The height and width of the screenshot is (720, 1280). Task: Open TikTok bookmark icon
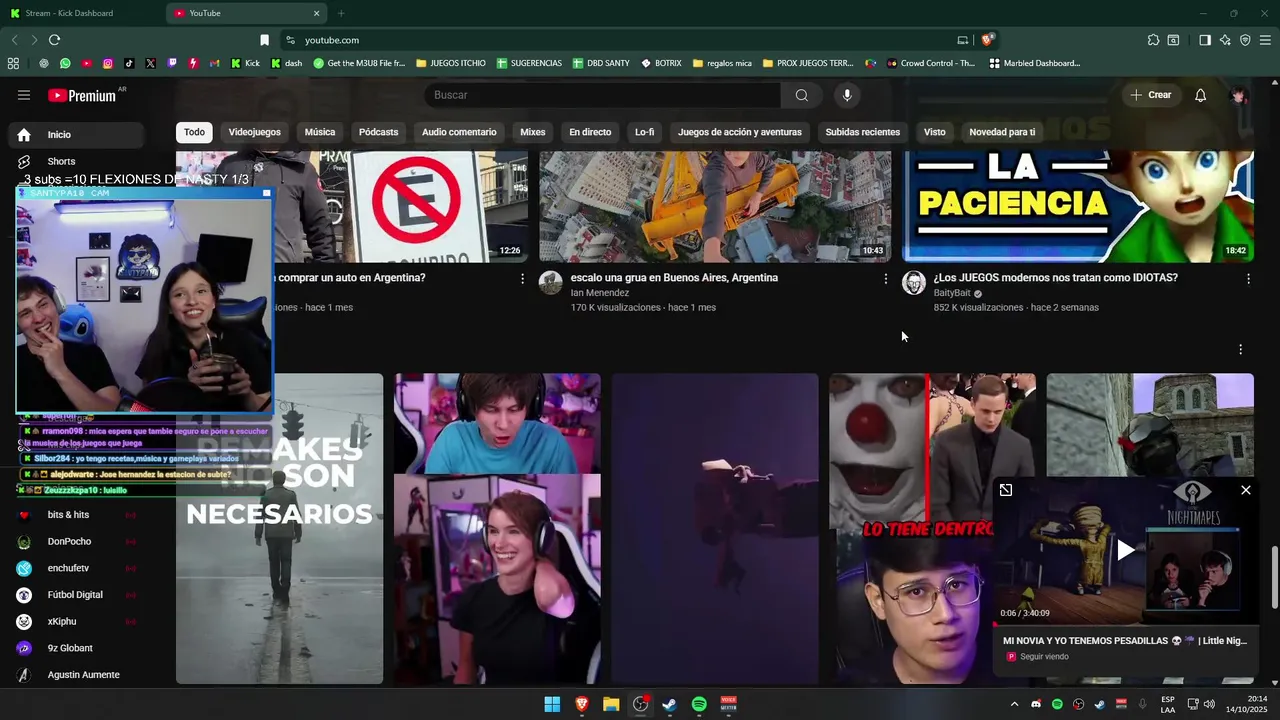pyautogui.click(x=129, y=63)
